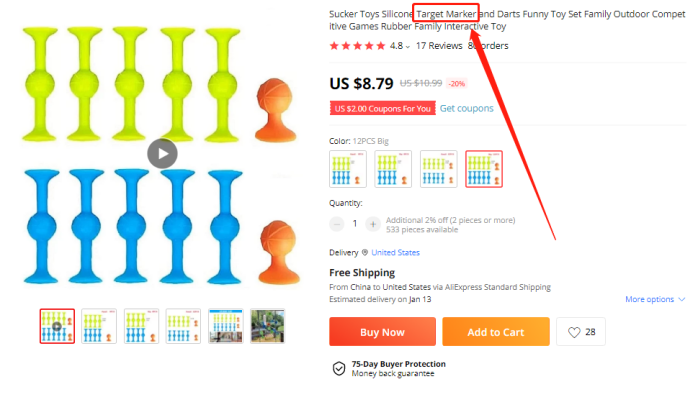Open the outdoor photo thumbnail
Screen dimensions: 698x398
click(267, 326)
